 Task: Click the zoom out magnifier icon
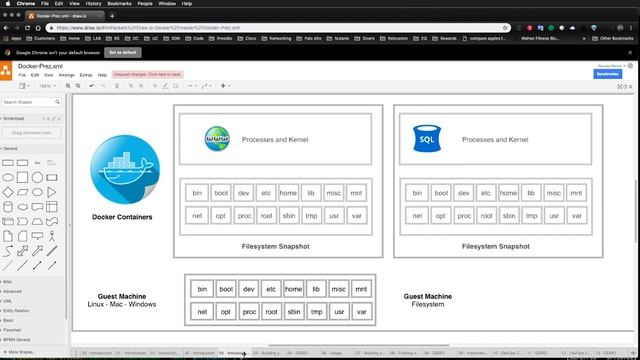[78, 86]
